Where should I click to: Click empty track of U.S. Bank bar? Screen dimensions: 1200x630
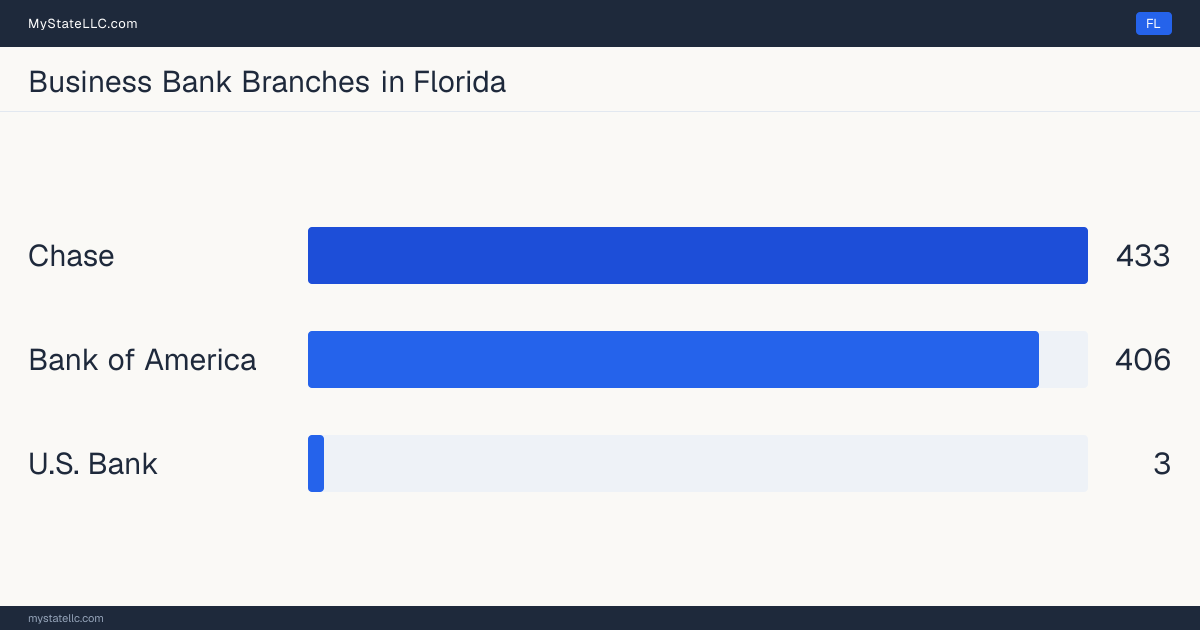706,463
